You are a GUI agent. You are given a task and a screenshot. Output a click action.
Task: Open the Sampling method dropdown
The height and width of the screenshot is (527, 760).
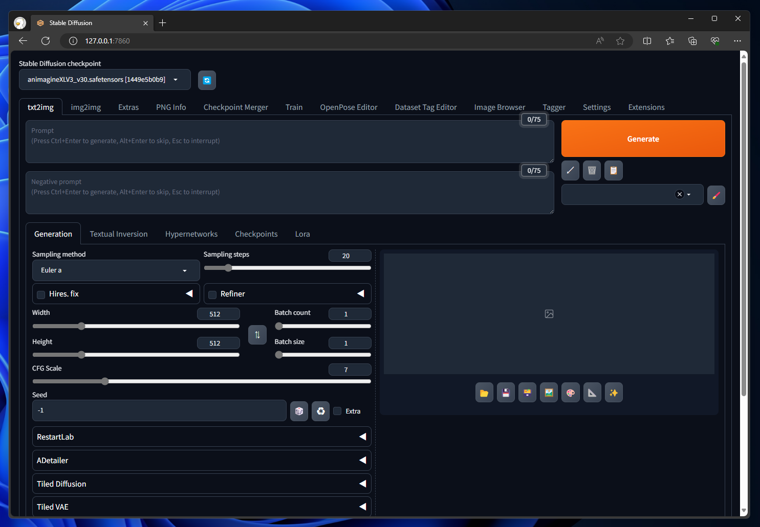click(x=116, y=271)
